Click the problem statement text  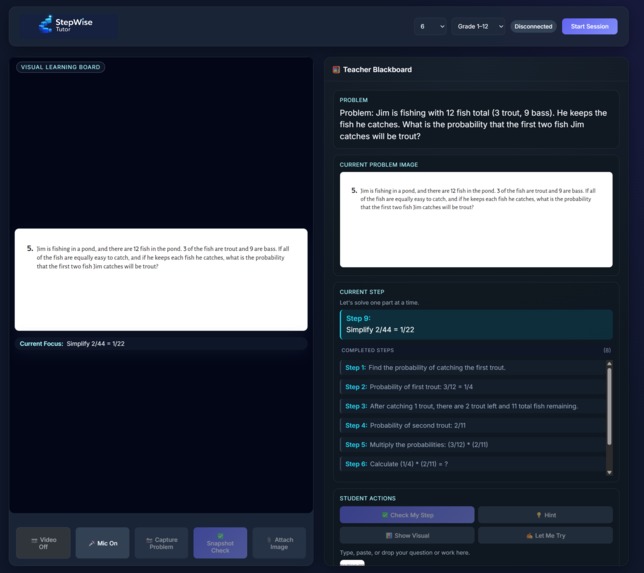(473, 124)
